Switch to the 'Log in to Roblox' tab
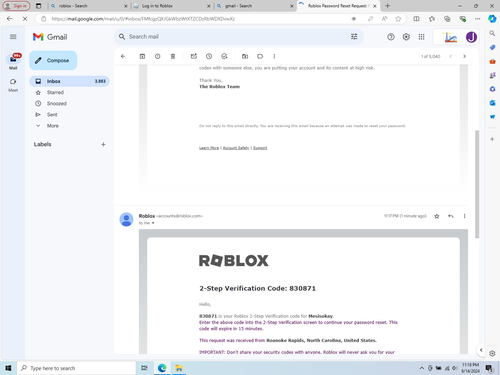Image resolution: width=500 pixels, height=375 pixels. pyautogui.click(x=172, y=6)
